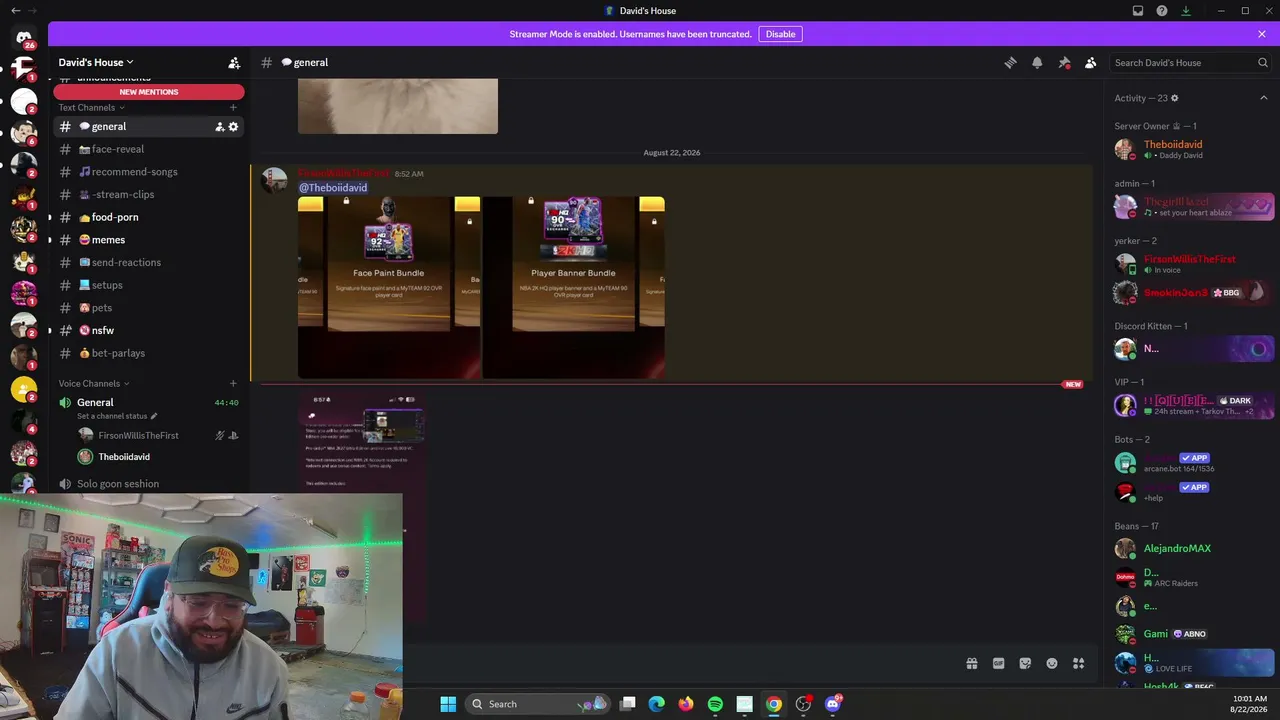
Task: Open the Threads icon in channel header
Action: 1010,62
